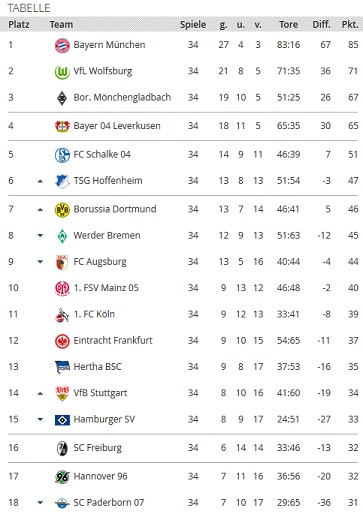This screenshot has height=514, width=363.
Task: Open the Hertha BSC team link
Action: [97, 367]
